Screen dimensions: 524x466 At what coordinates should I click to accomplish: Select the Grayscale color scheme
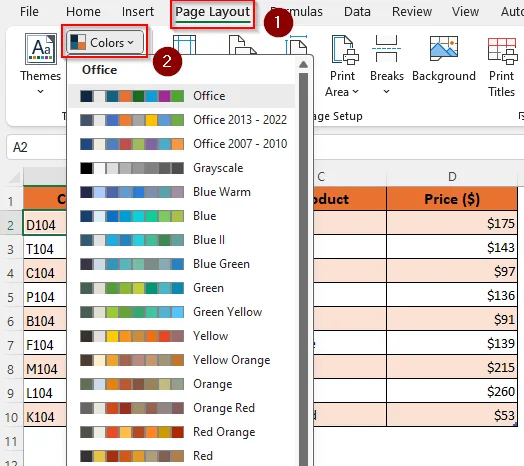pos(181,168)
